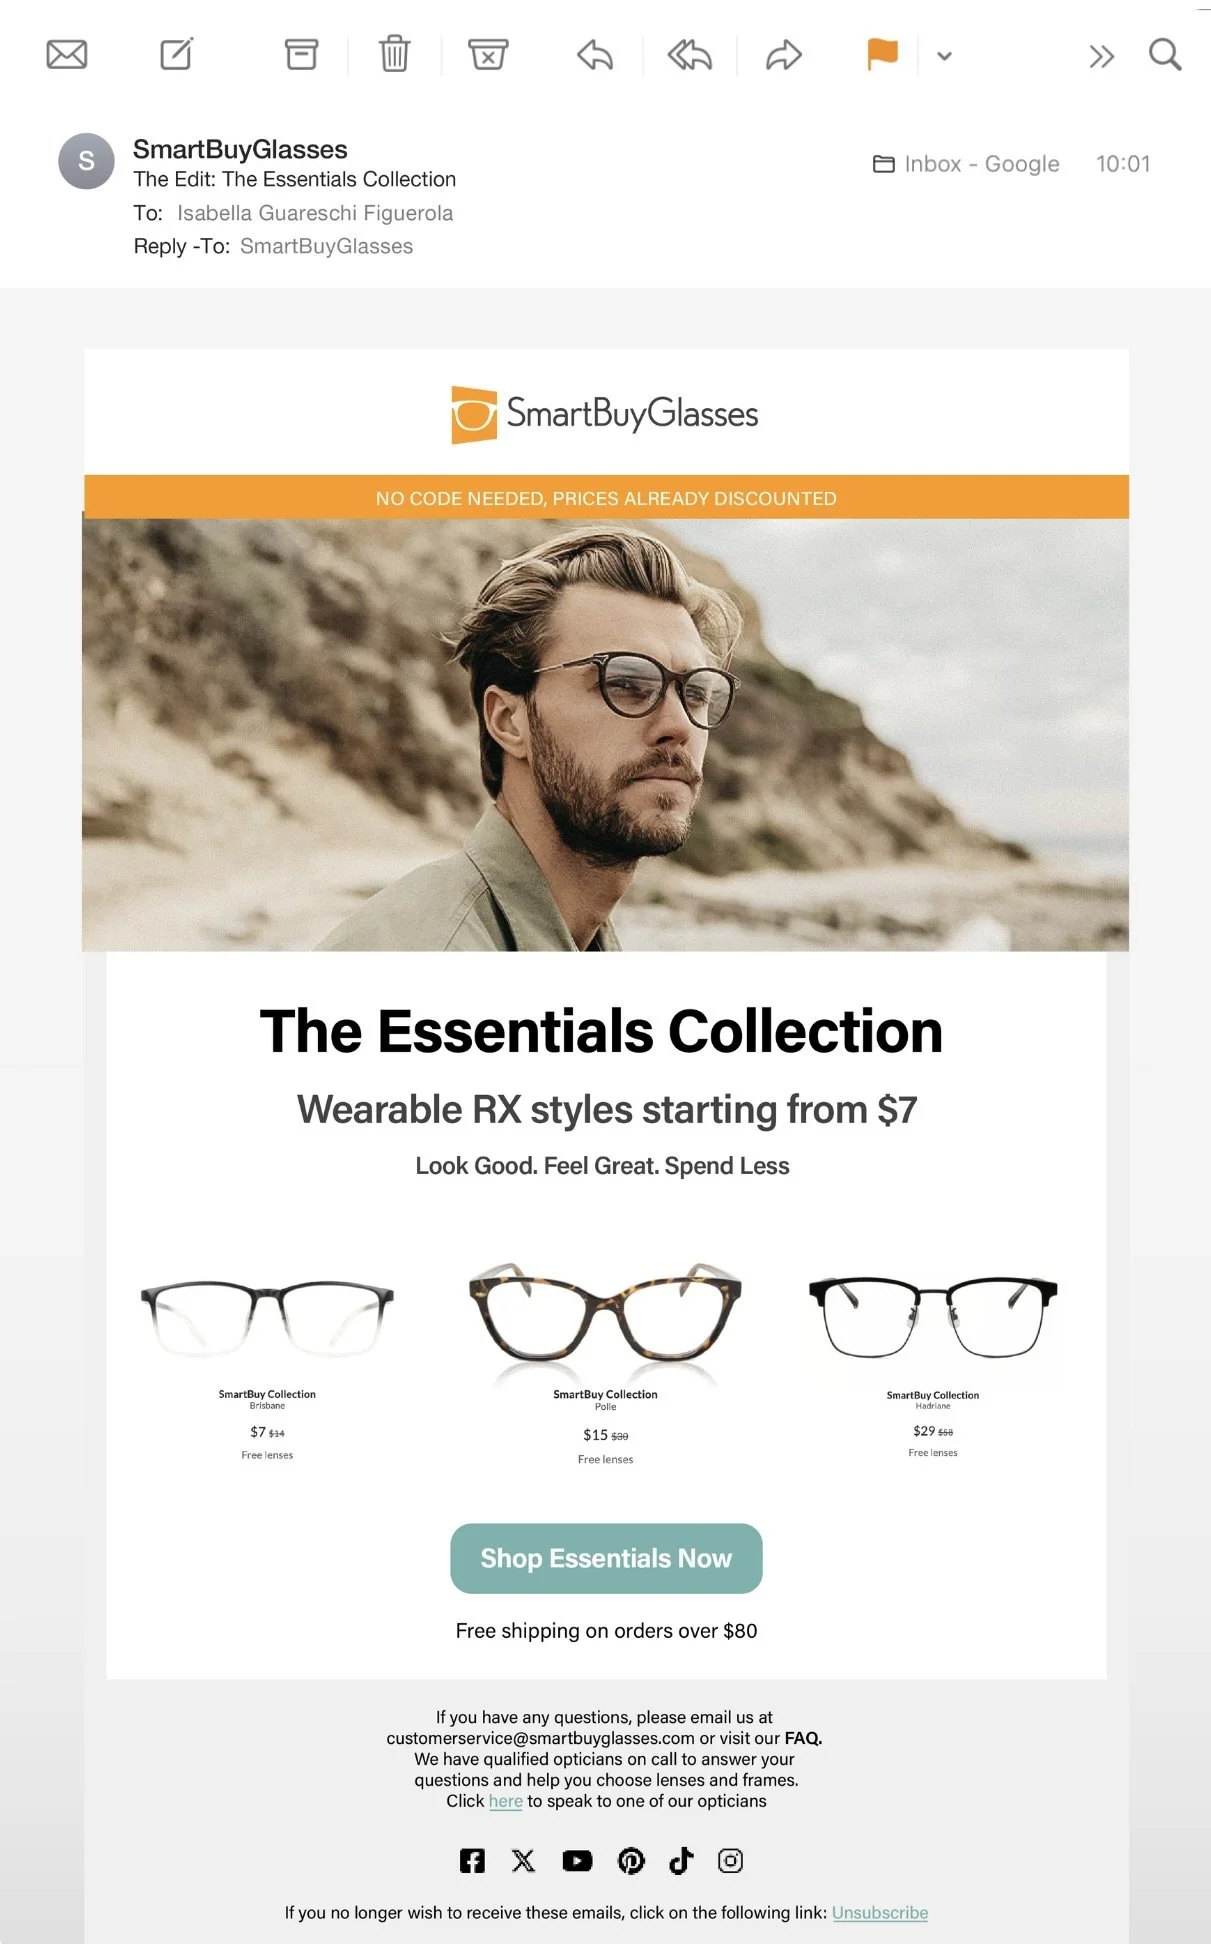The height and width of the screenshot is (1944, 1211).
Task: Delete the message with trash icon
Action: click(x=395, y=54)
